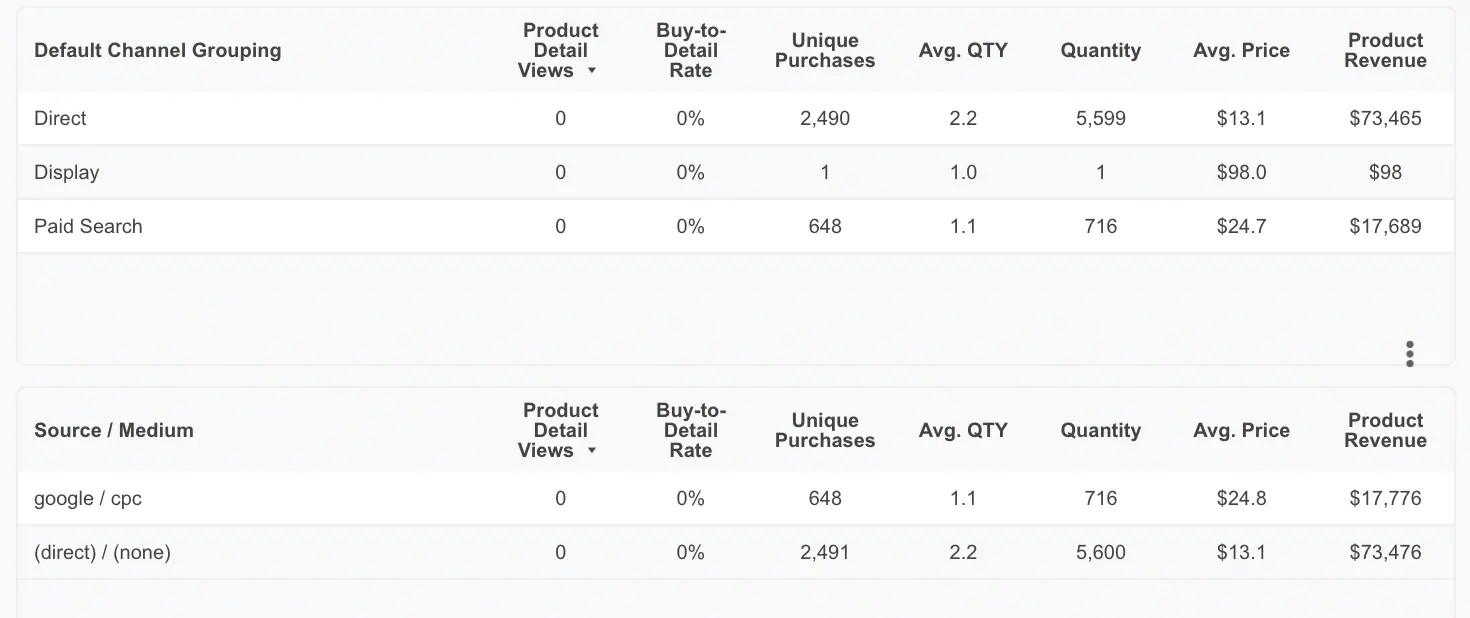Screen dimensions: 1470x618
Task: Click Unique Purchases header in top table
Action: [825, 51]
